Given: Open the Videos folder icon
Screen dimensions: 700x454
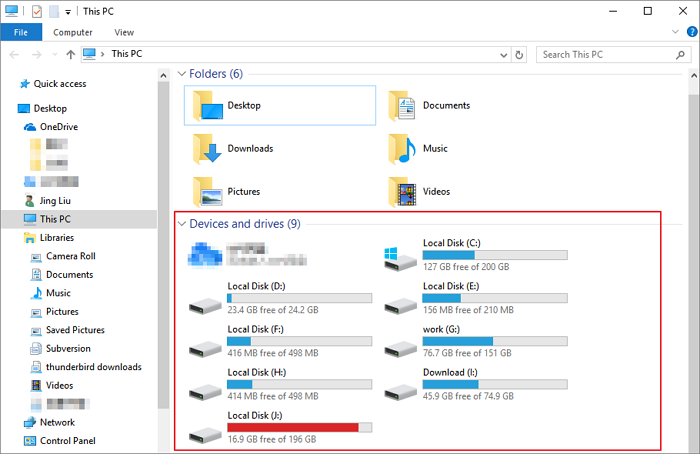Looking at the screenshot, I should (402, 191).
